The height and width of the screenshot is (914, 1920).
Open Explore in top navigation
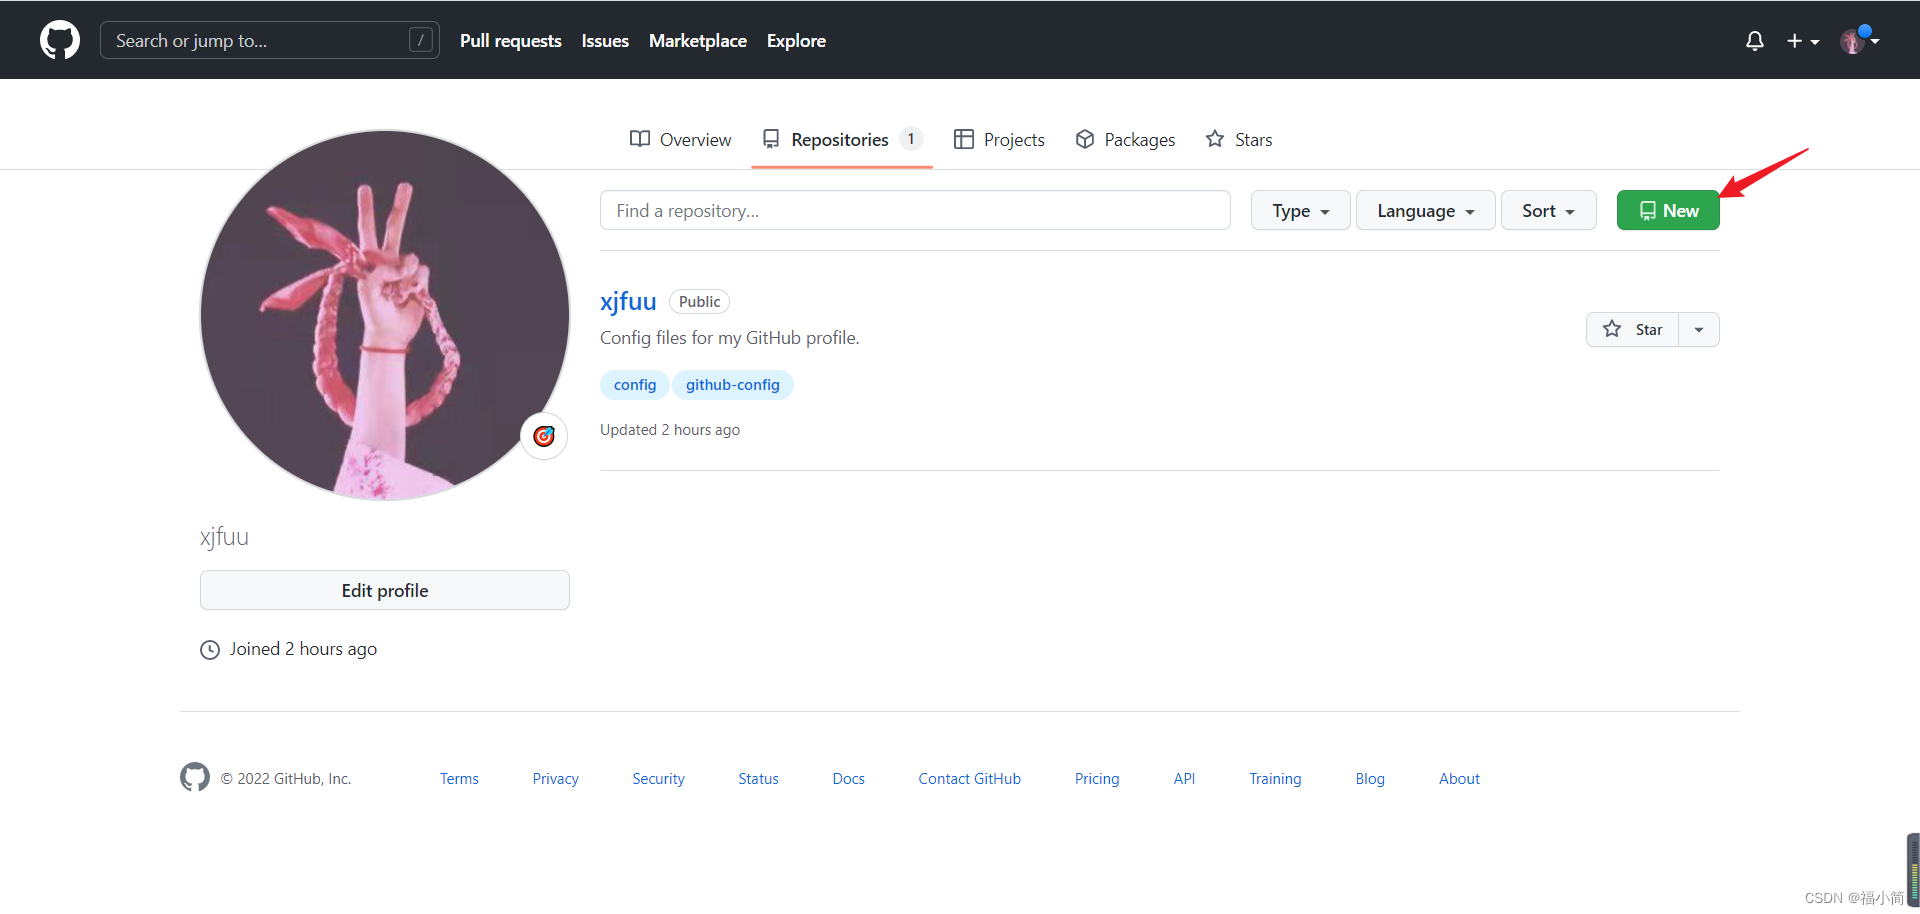(x=796, y=41)
